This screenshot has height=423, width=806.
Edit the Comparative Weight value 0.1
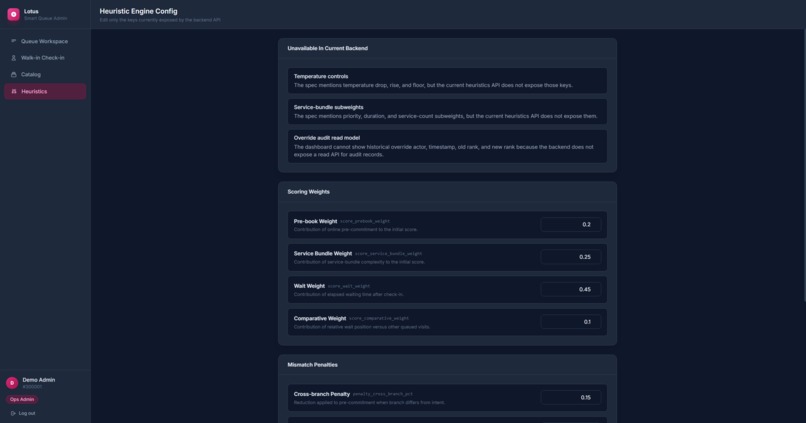[571, 322]
